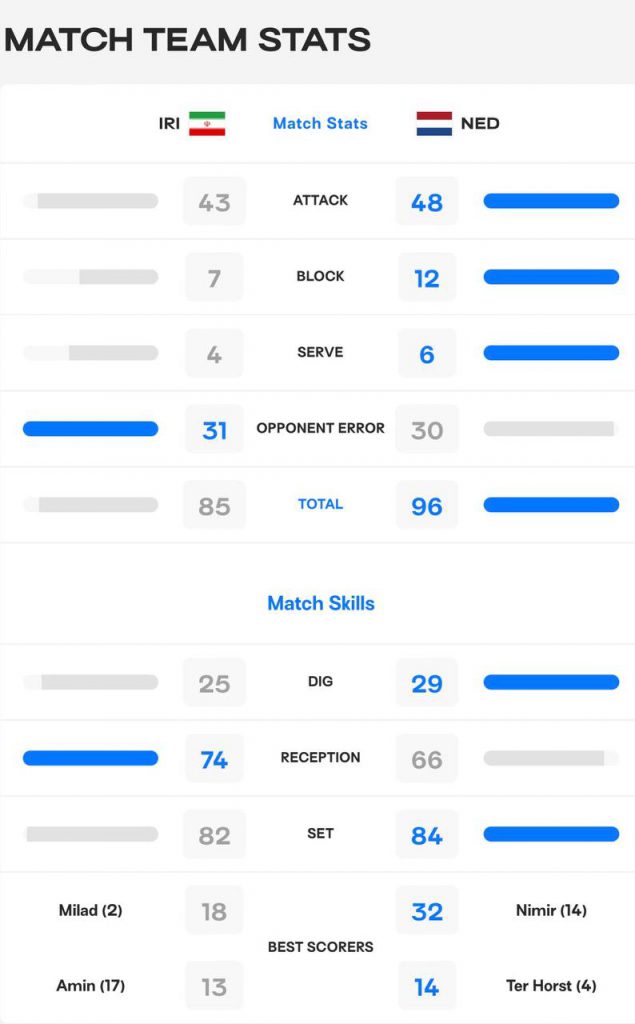Open the Match Stats tab
635x1024 pixels.
click(320, 123)
